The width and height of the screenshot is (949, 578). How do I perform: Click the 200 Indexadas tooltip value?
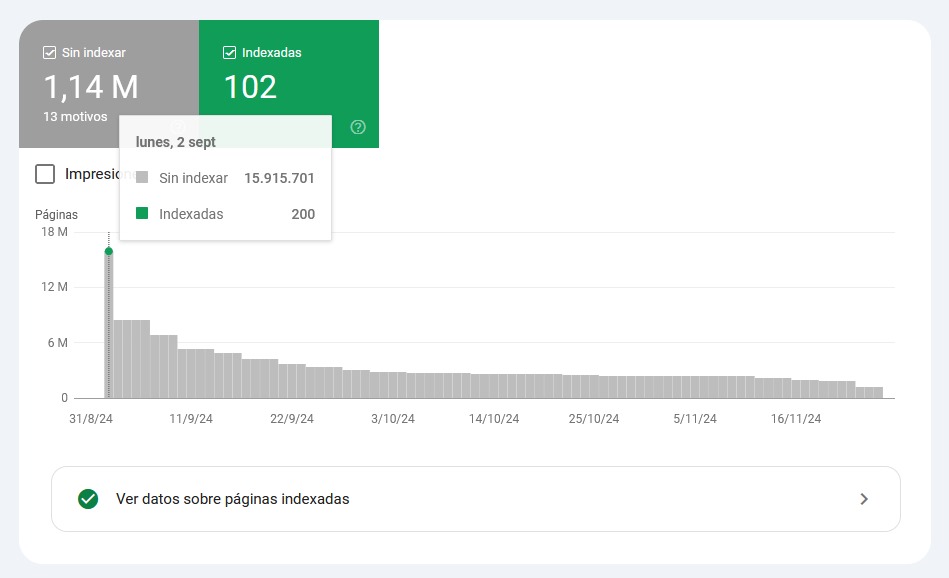point(303,214)
